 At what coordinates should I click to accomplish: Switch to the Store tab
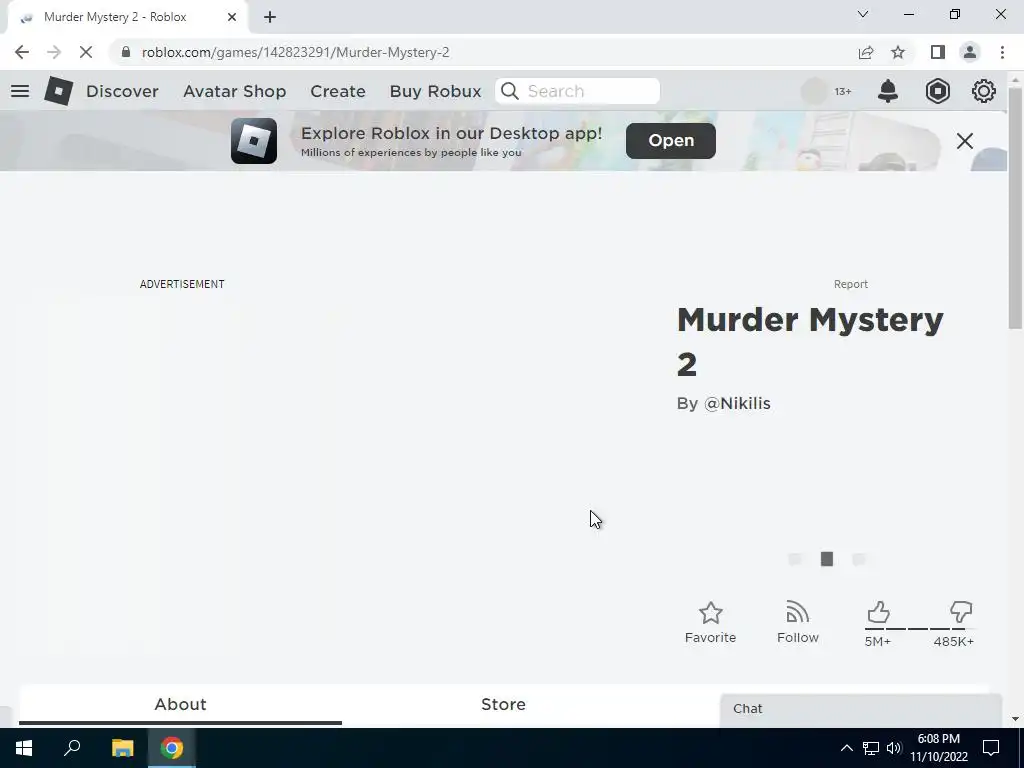(x=503, y=704)
